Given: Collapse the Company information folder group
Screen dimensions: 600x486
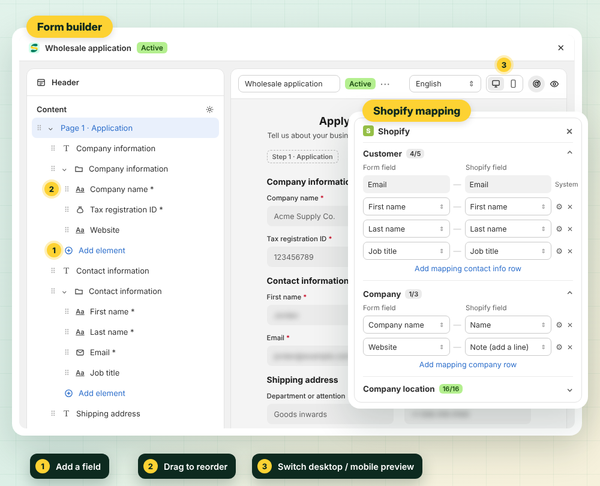Looking at the screenshot, I should [x=64, y=169].
